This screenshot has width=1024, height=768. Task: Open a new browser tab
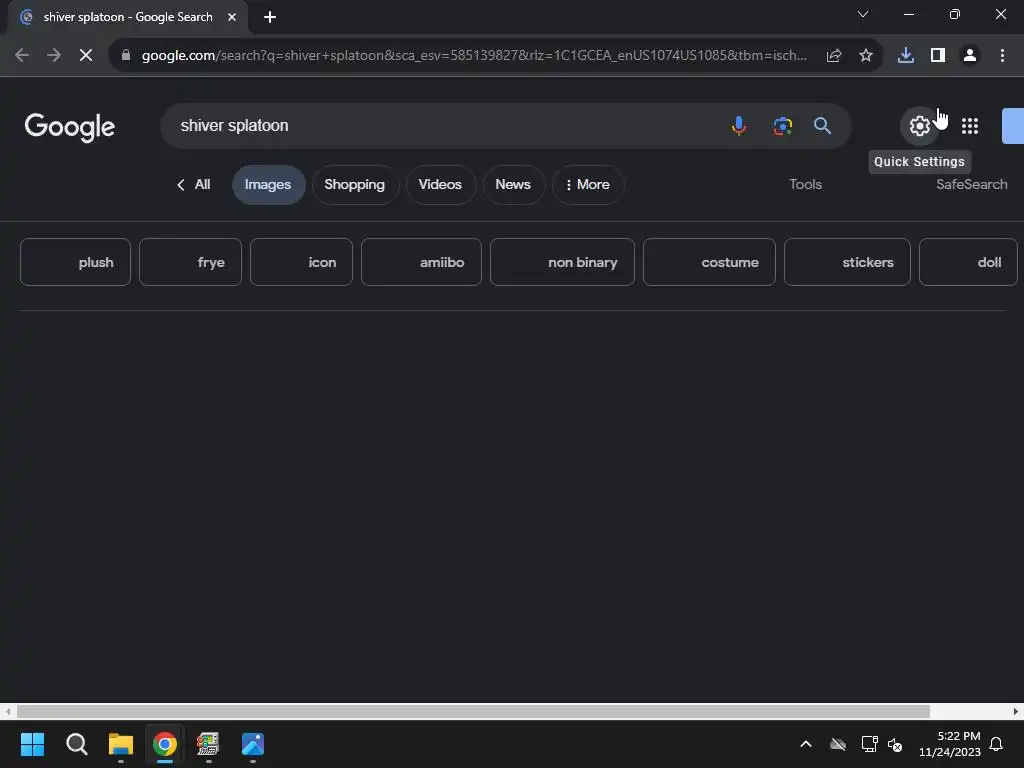coord(270,17)
